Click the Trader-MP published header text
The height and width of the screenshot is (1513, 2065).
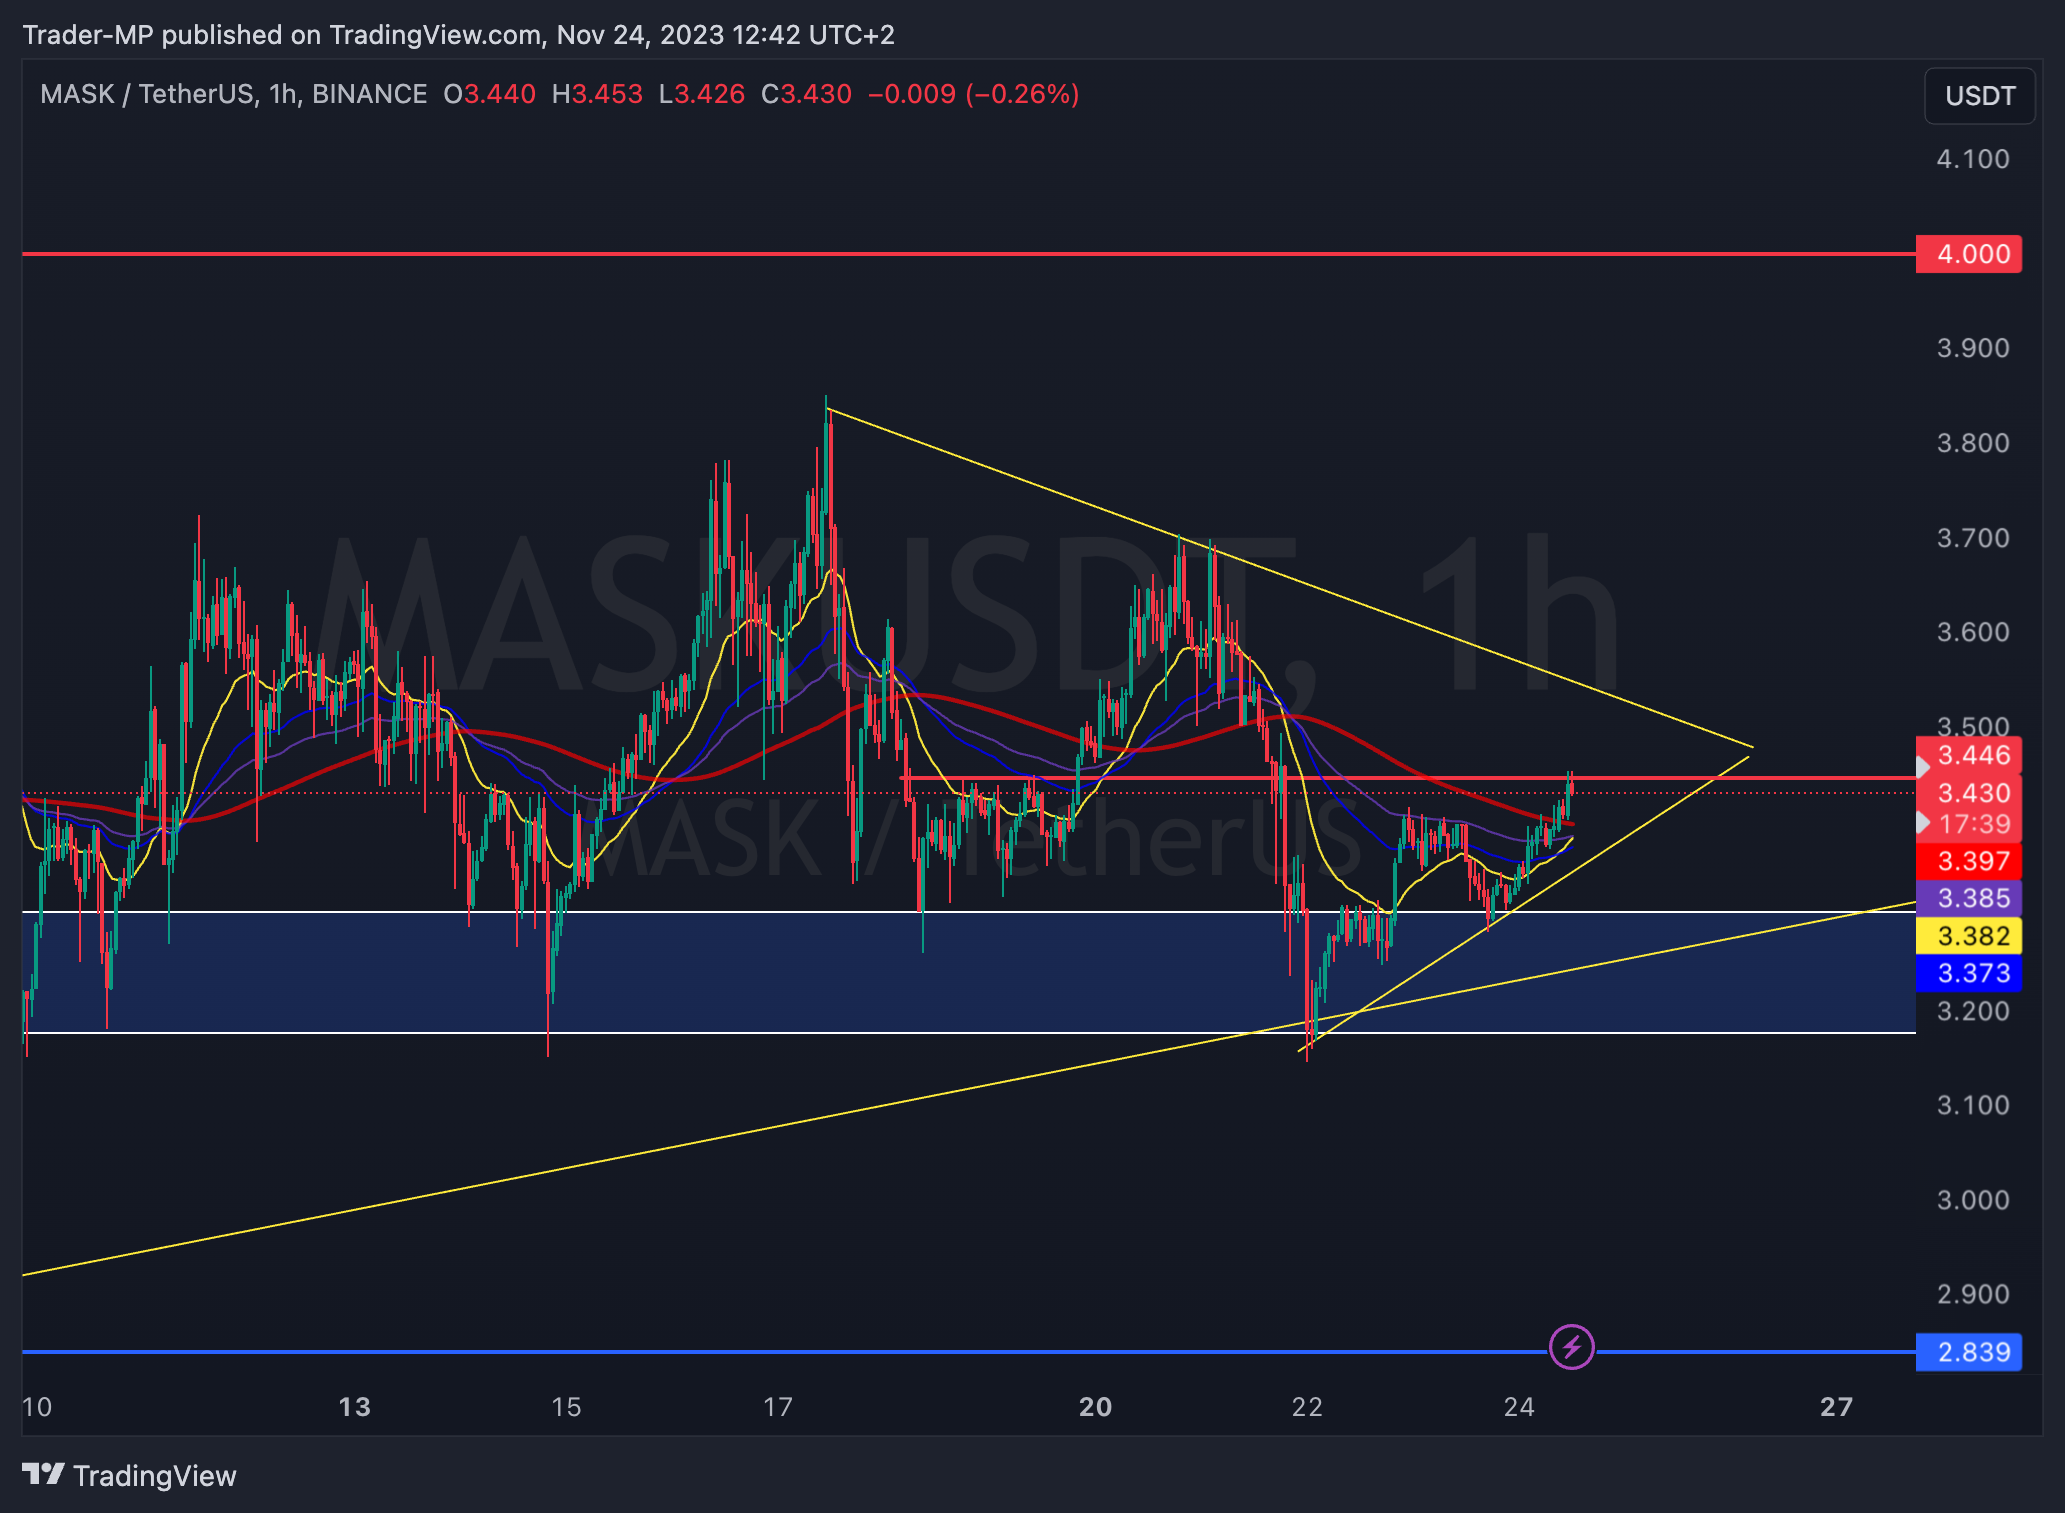(x=458, y=35)
